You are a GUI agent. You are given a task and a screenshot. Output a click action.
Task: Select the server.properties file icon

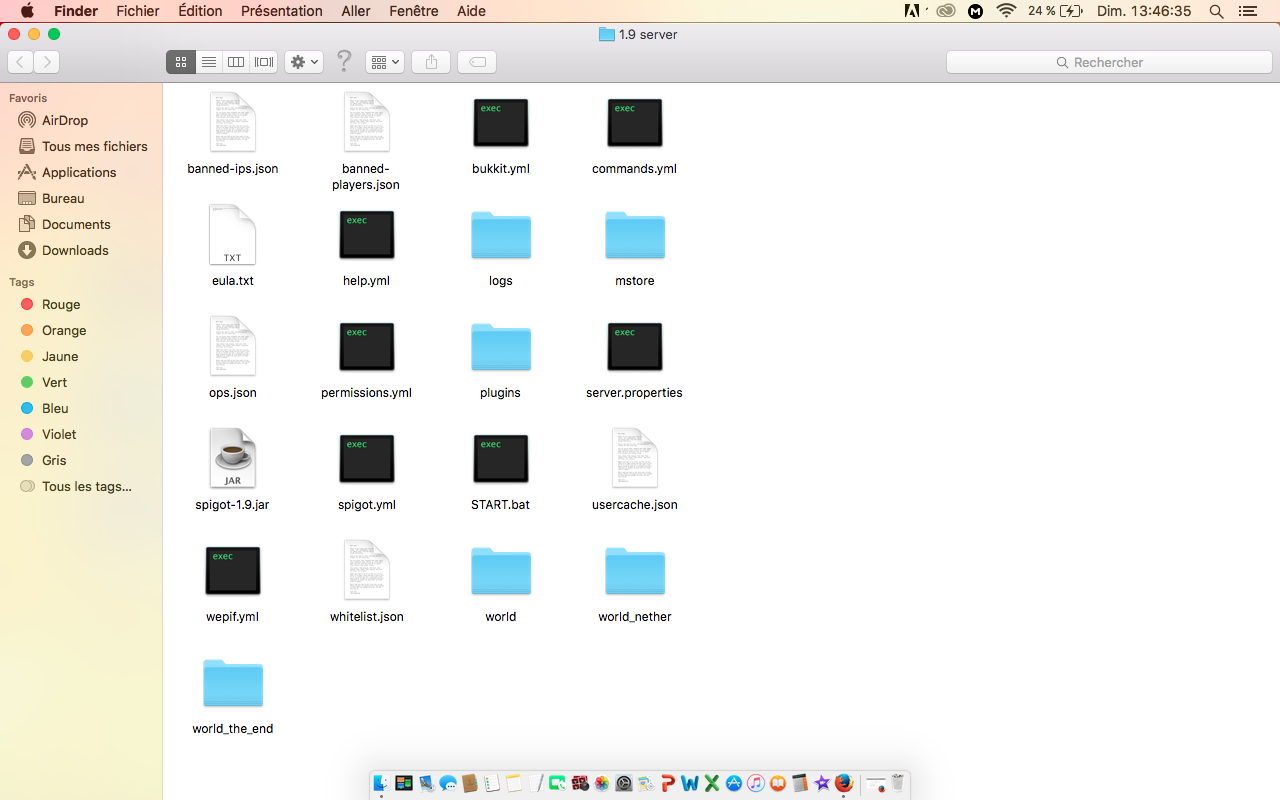click(635, 347)
